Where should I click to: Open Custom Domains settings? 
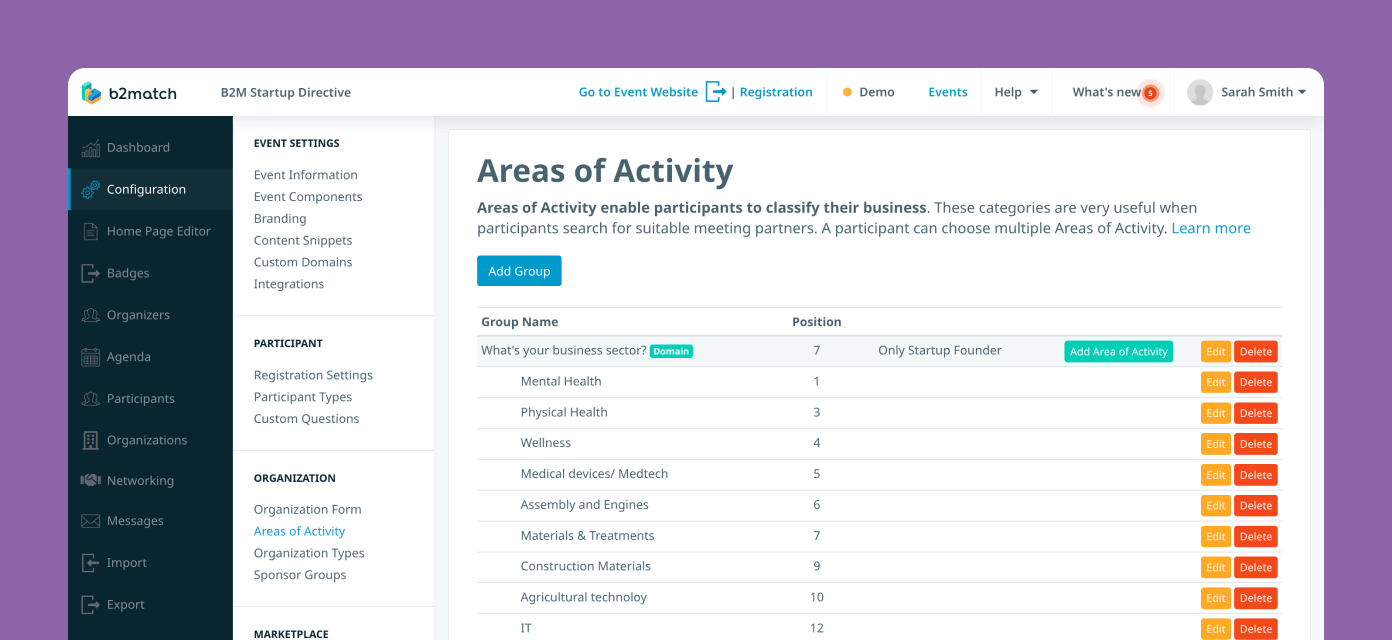(303, 262)
